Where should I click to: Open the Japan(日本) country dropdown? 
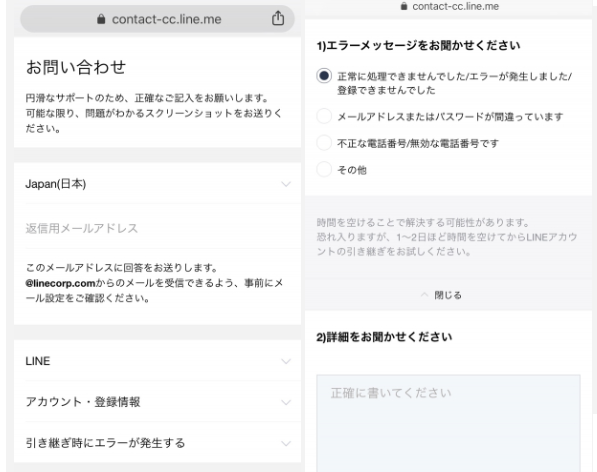pos(158,184)
